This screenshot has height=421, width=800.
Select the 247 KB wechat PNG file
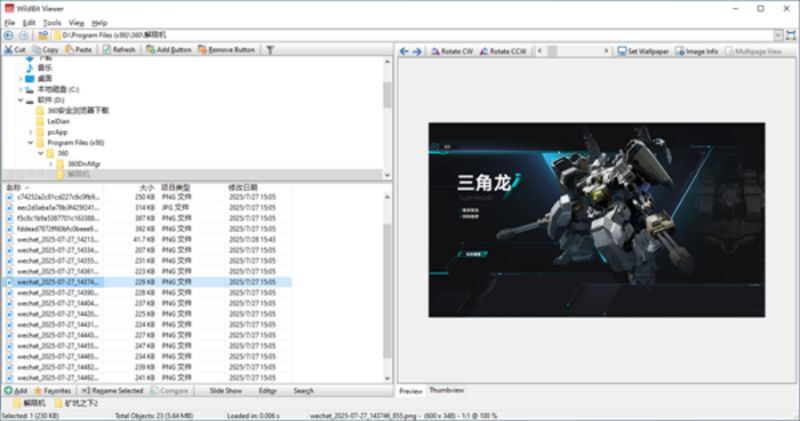(x=148, y=345)
